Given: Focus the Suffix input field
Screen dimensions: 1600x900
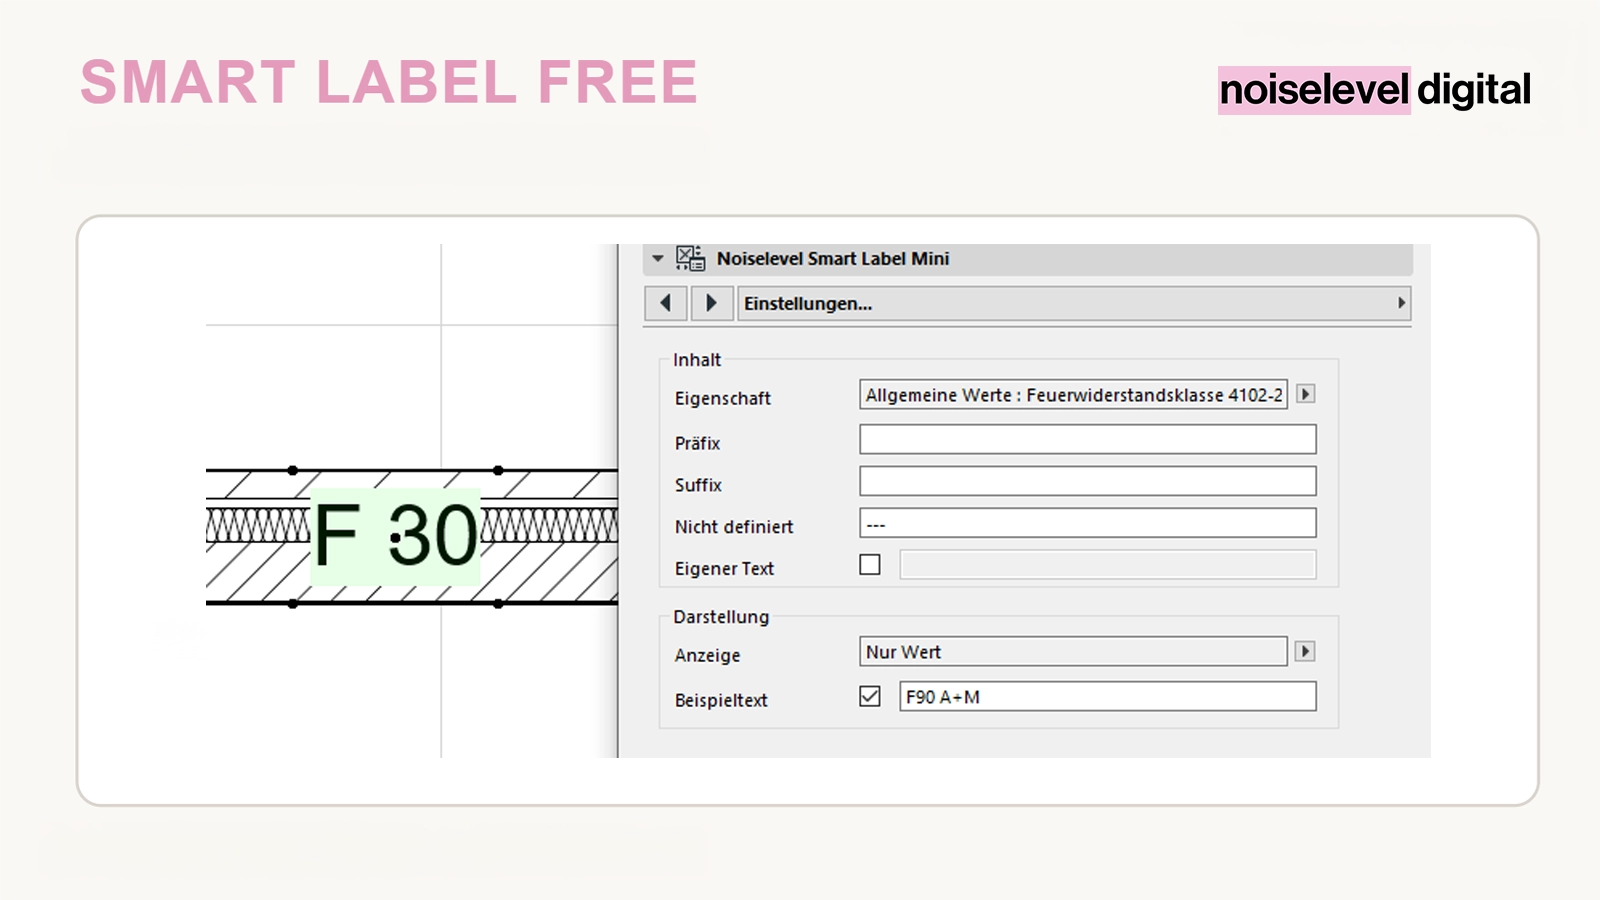Looking at the screenshot, I should pos(1088,481).
